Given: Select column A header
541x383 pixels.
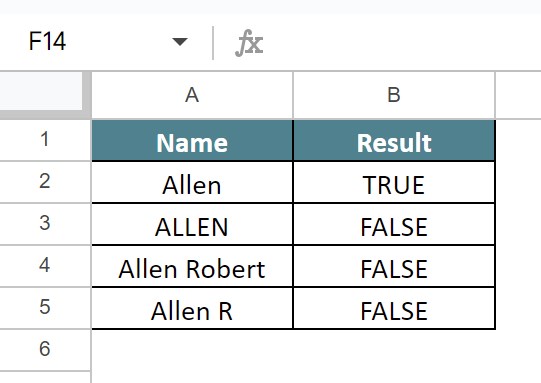Looking at the screenshot, I should [192, 95].
